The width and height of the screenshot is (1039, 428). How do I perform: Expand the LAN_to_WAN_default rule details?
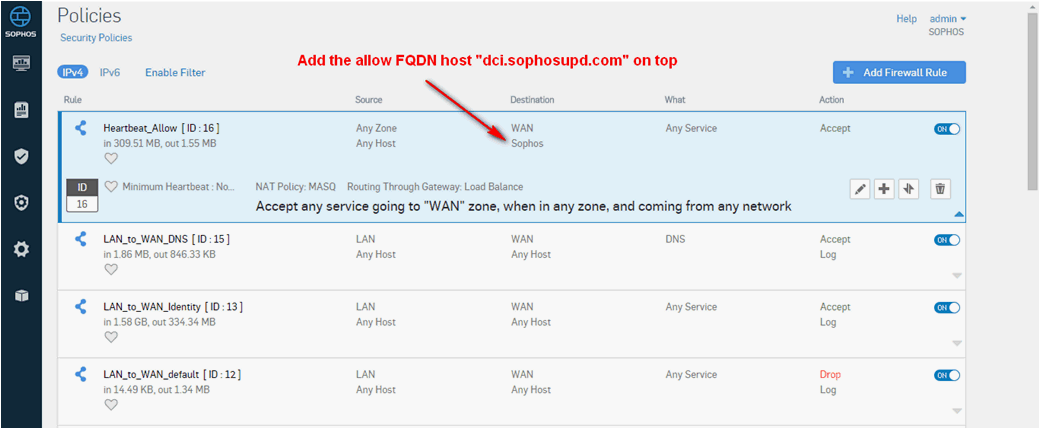[x=956, y=411]
